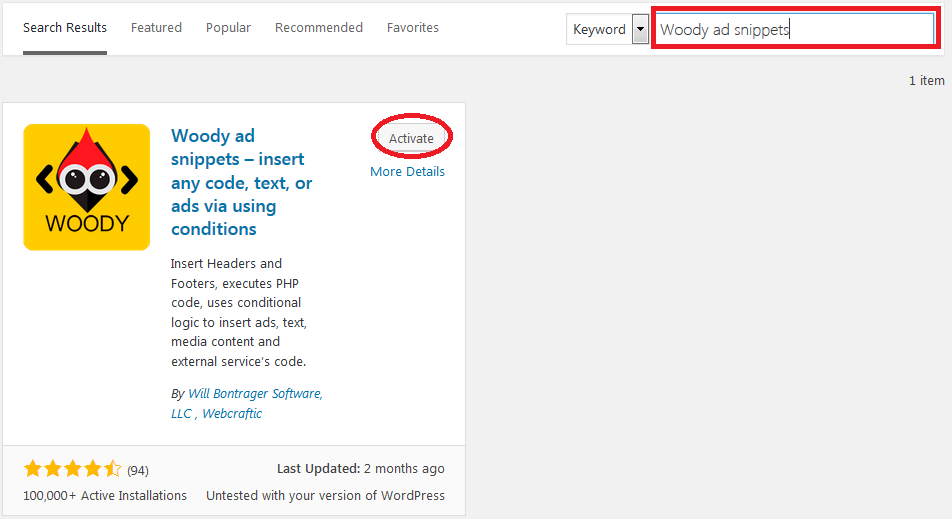Visit Webcraftic author link
This screenshot has height=519, width=952.
point(232,413)
